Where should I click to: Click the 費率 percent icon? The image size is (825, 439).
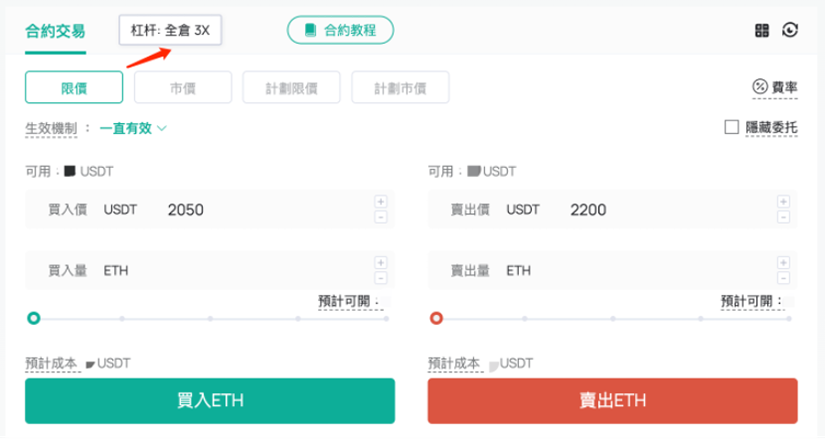760,86
